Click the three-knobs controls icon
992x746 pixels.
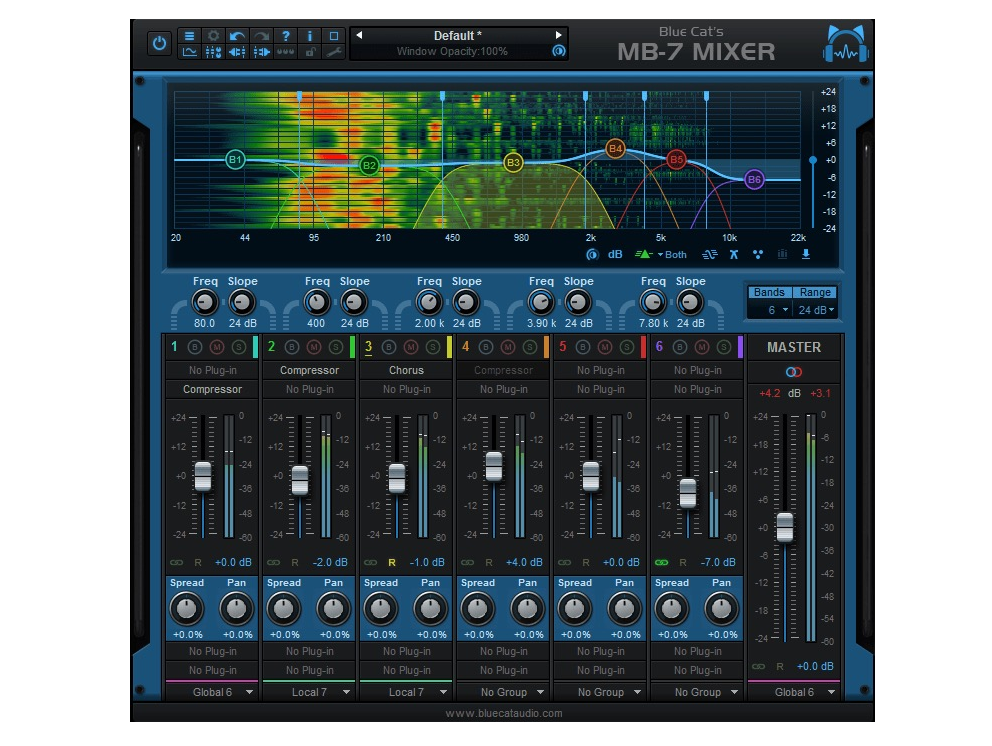285,53
